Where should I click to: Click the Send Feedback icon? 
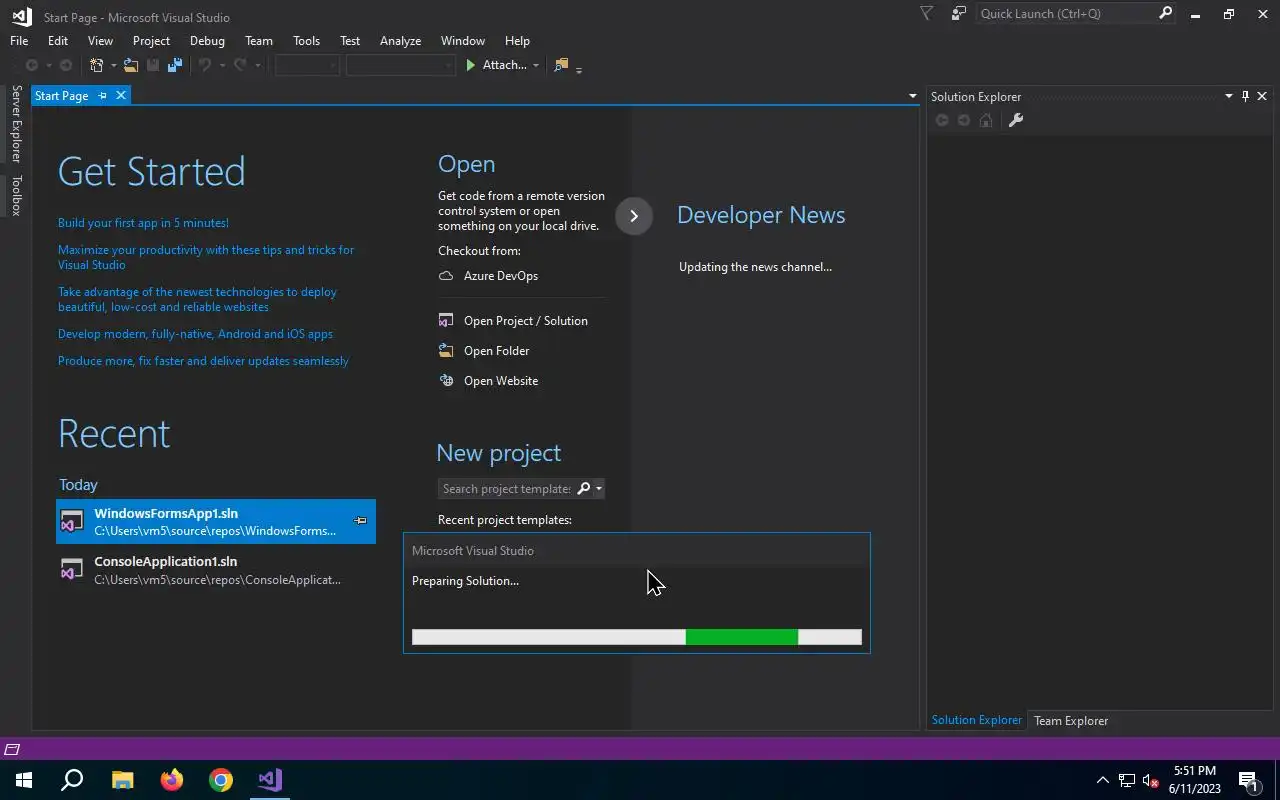[959, 14]
